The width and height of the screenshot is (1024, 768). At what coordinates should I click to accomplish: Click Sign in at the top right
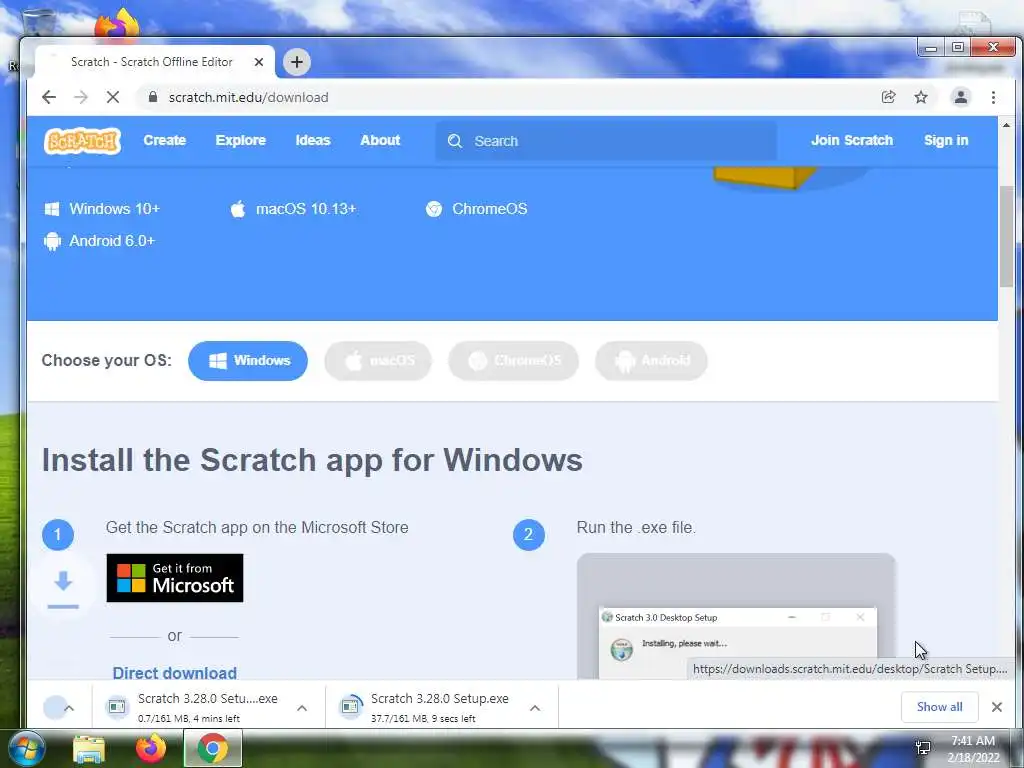point(946,140)
